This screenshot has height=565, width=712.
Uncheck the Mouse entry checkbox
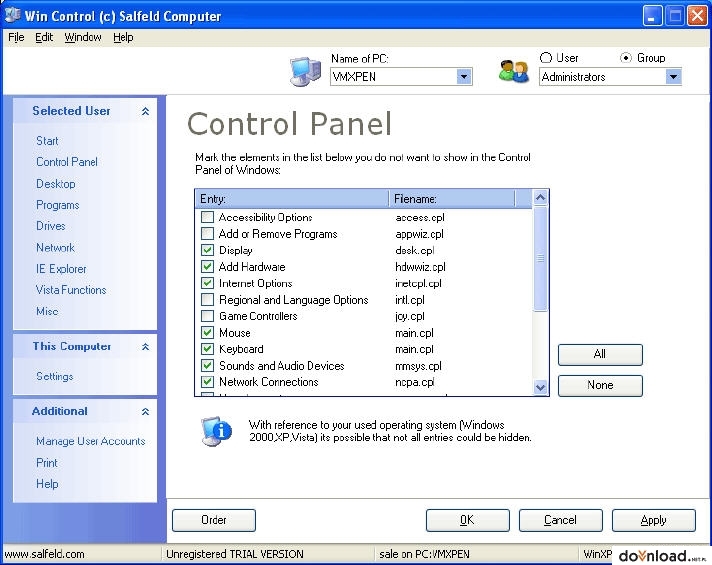point(208,332)
